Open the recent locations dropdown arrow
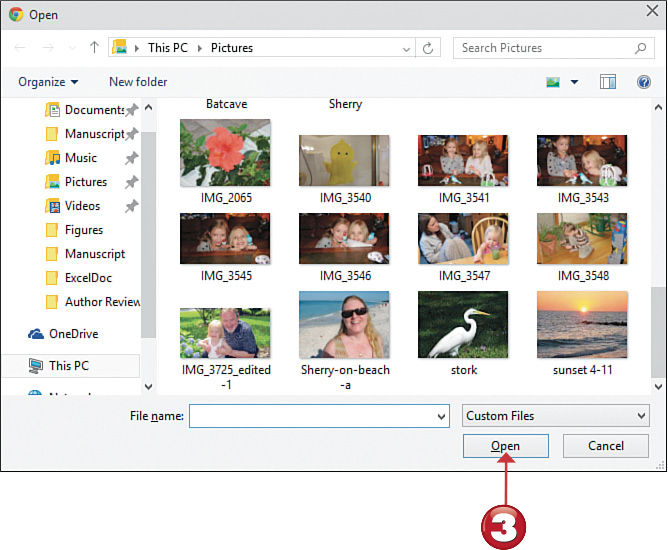The width and height of the screenshot is (668, 550). coord(72,48)
